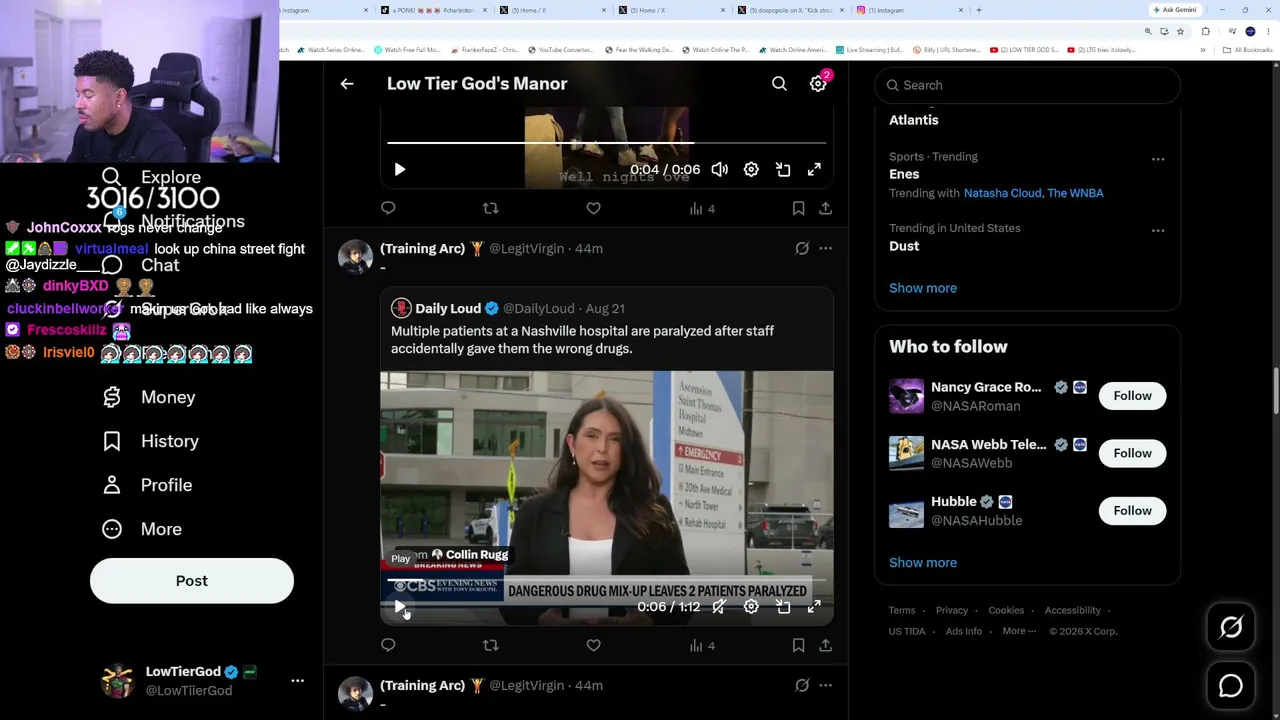Expand Who to follow with Show more
This screenshot has height=720, width=1280.
[923, 562]
